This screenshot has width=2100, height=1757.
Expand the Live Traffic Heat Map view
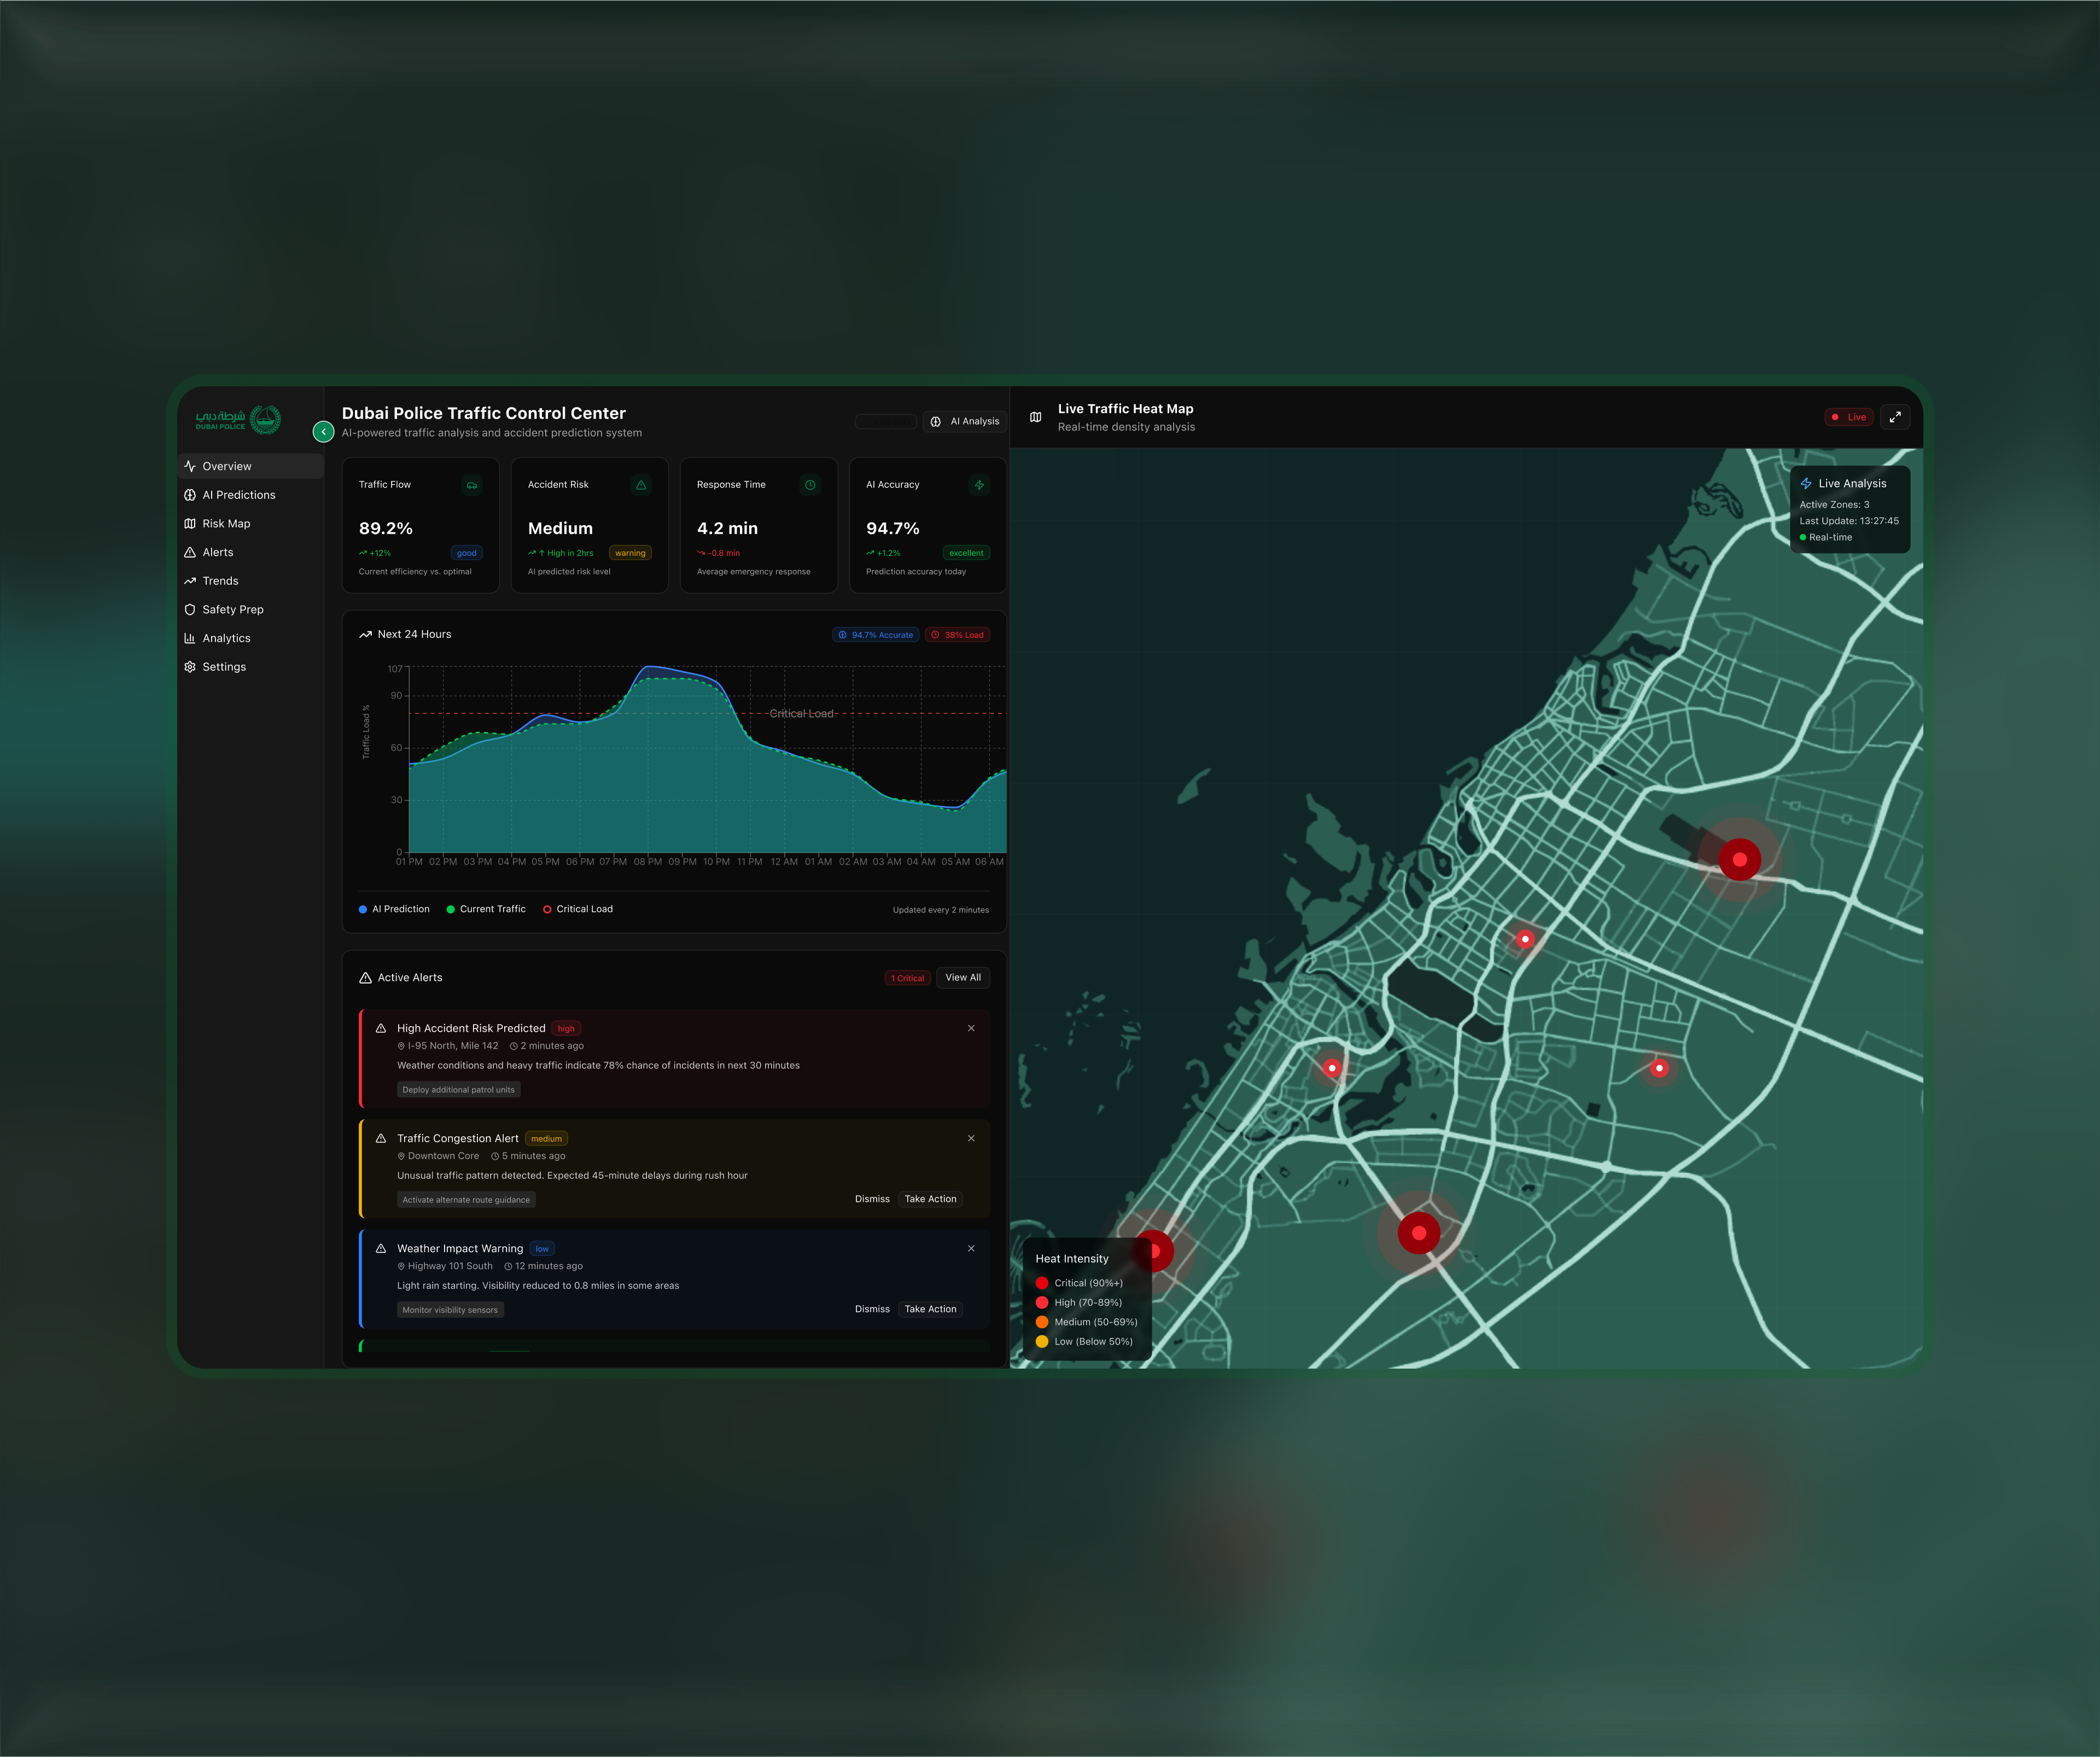click(1896, 417)
